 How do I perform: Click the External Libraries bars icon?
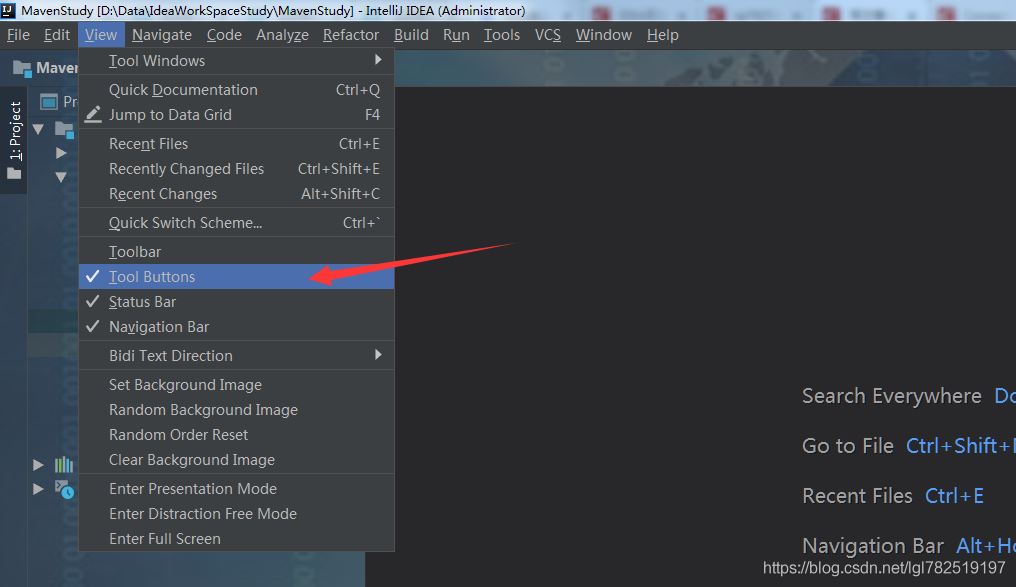coord(64,465)
